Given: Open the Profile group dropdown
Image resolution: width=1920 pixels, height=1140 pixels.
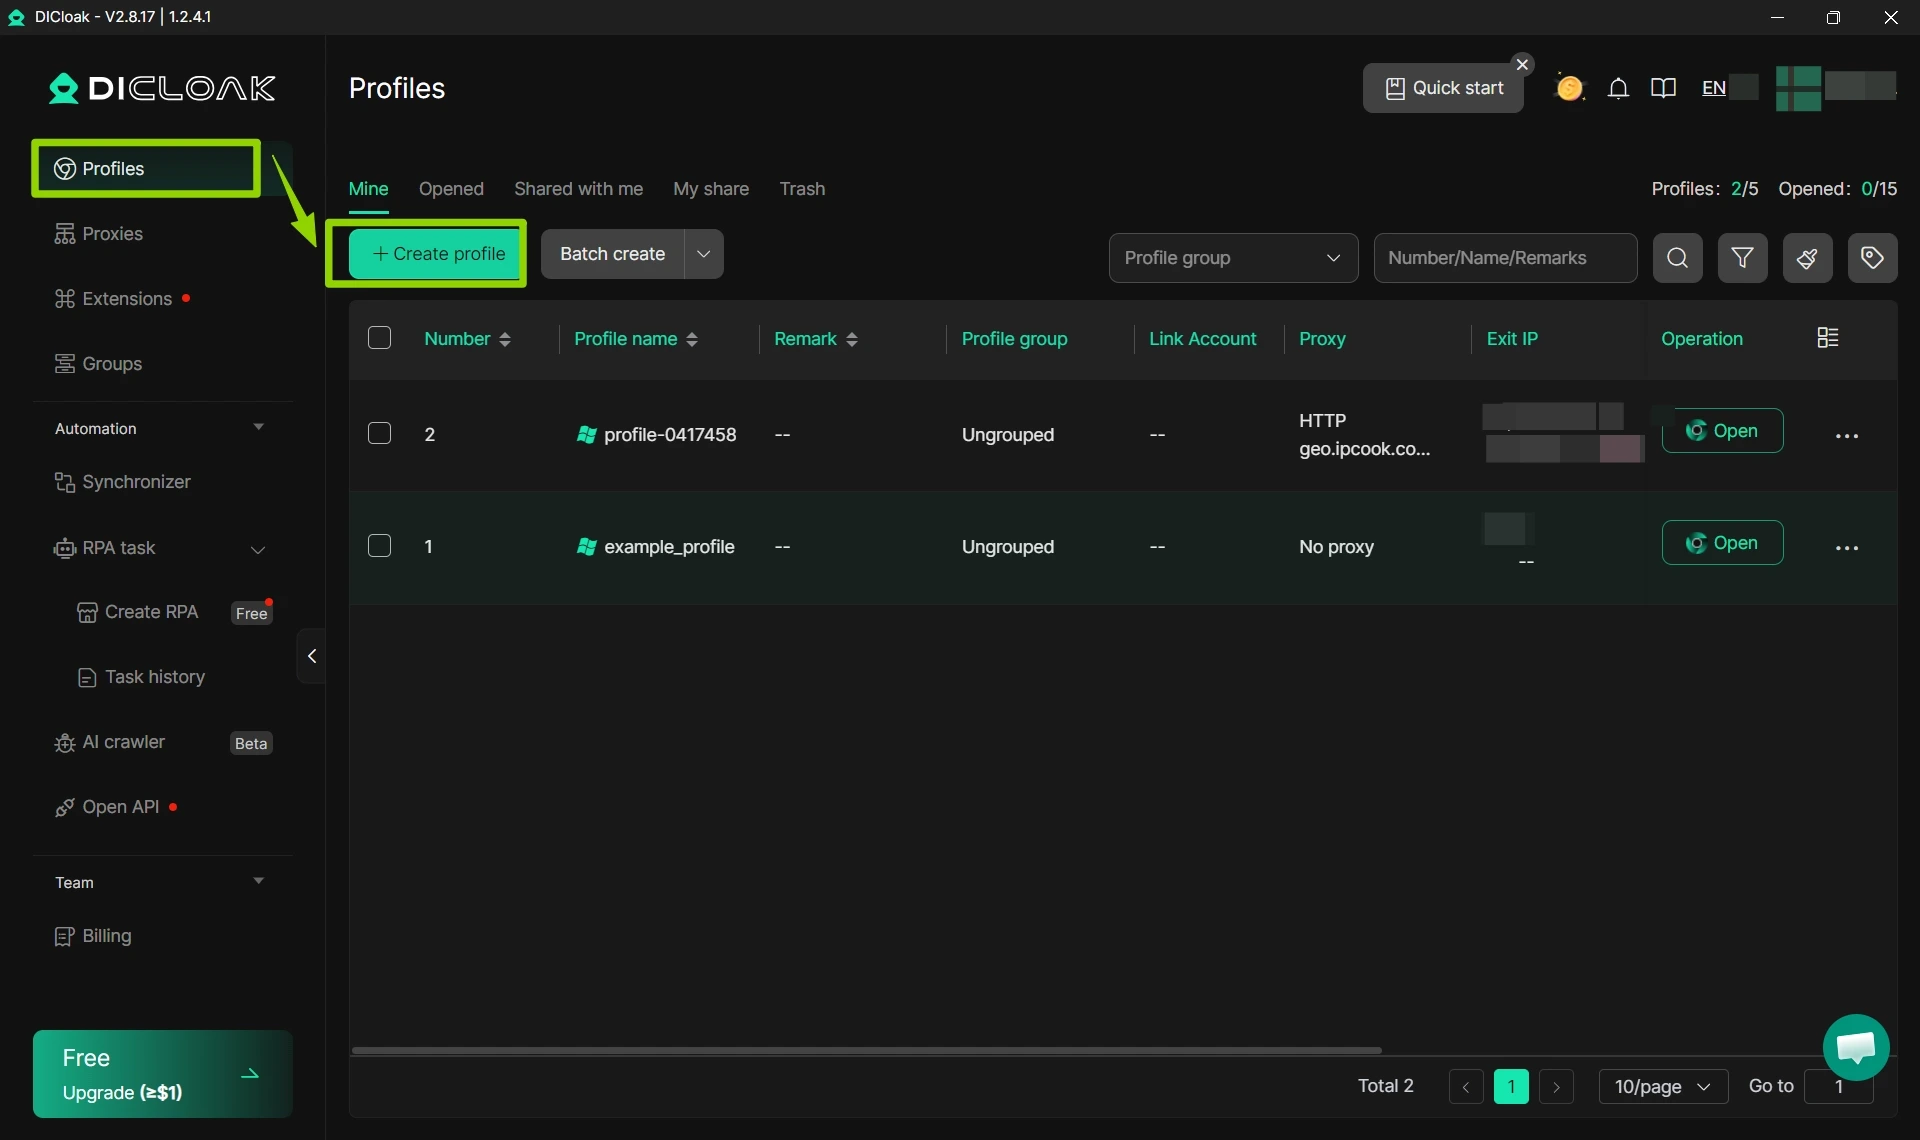Looking at the screenshot, I should 1233,257.
